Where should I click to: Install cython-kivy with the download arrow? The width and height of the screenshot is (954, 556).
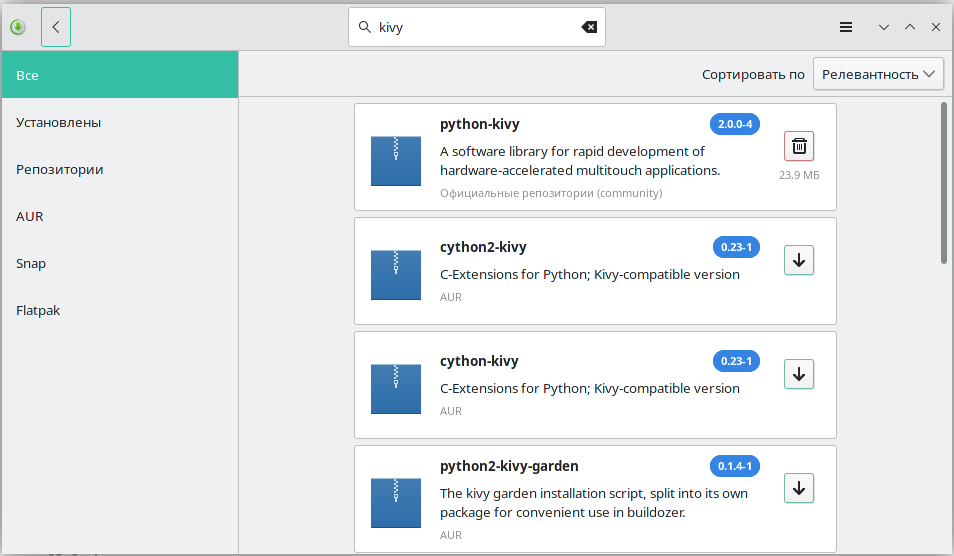coord(799,374)
